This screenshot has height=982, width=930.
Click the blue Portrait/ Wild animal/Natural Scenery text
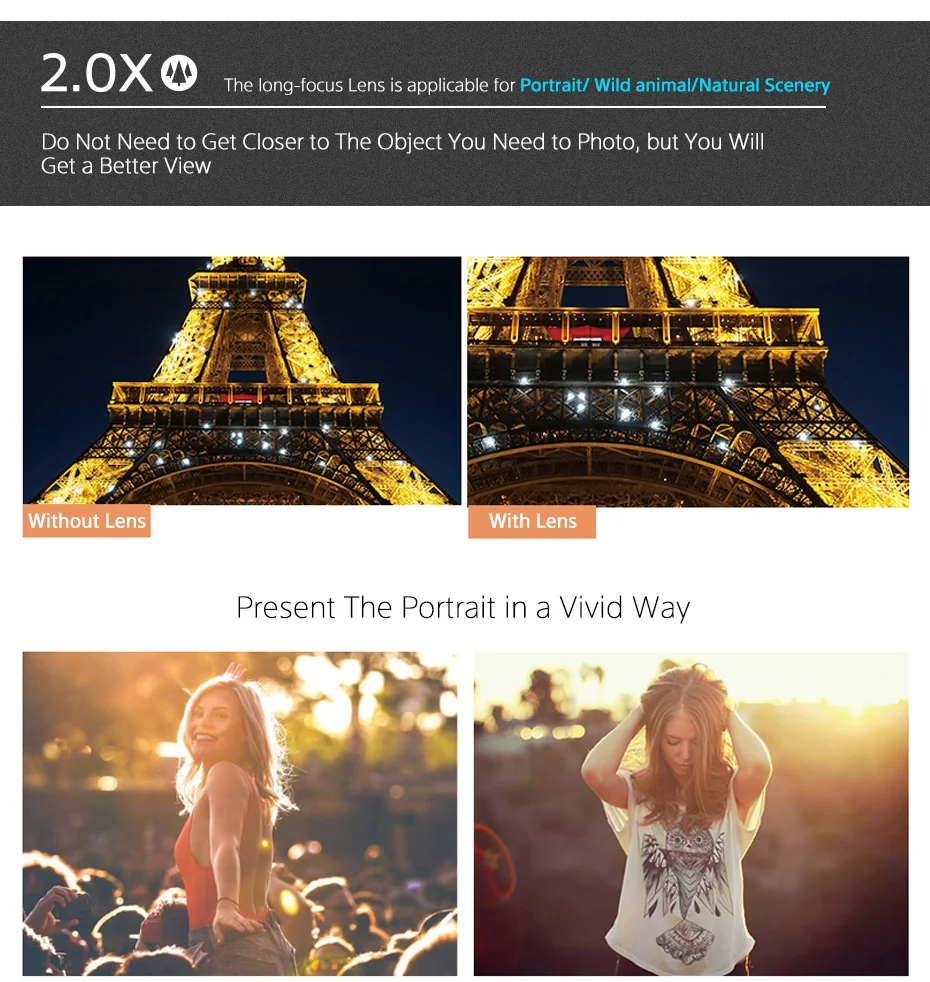pos(674,85)
